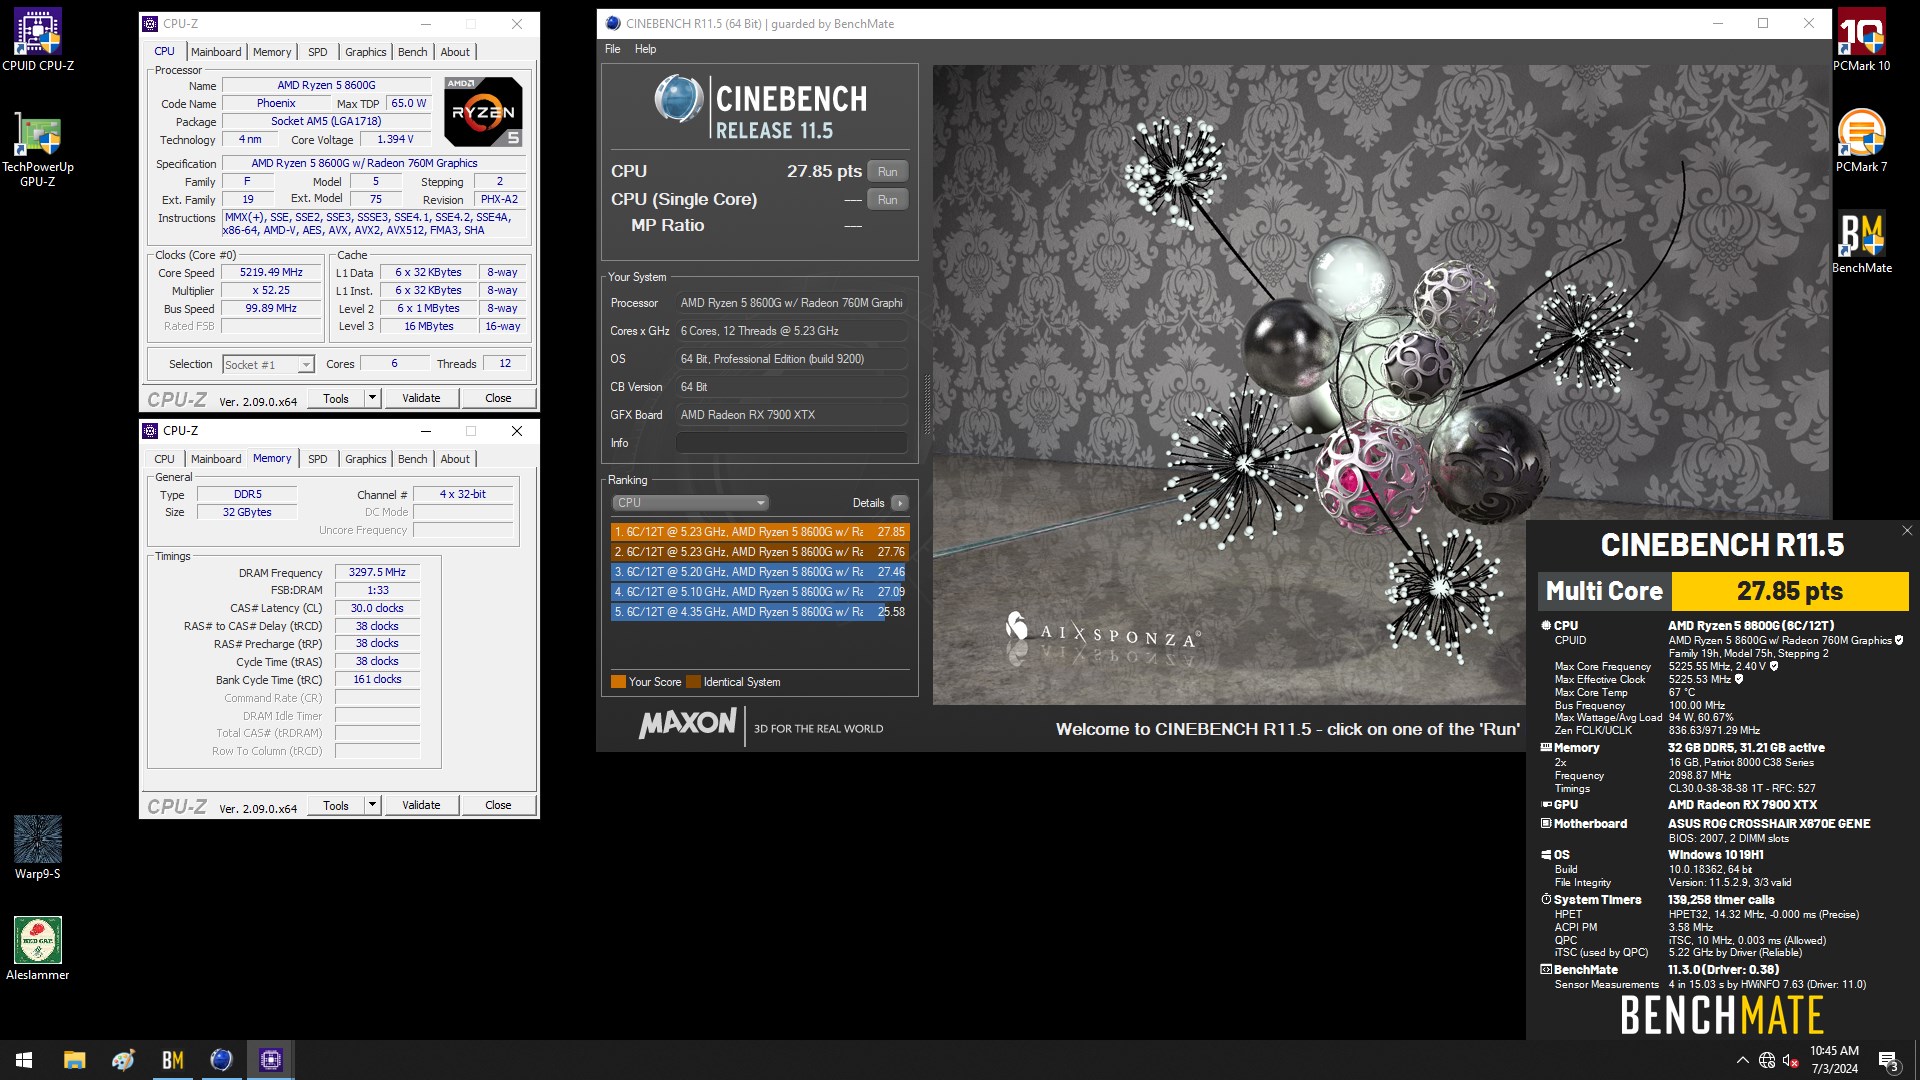1920x1080 pixels.
Task: Click the Info field in Your System
Action: (x=792, y=443)
